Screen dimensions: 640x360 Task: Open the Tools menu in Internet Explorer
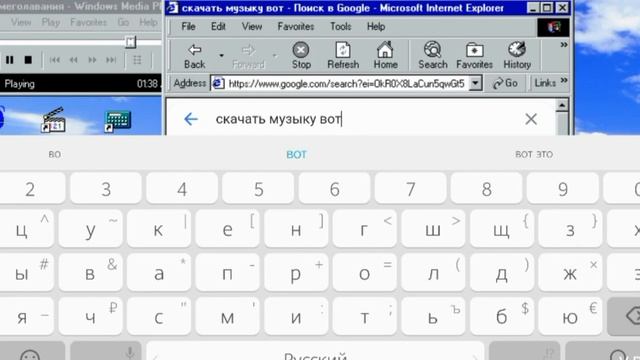pos(341,27)
